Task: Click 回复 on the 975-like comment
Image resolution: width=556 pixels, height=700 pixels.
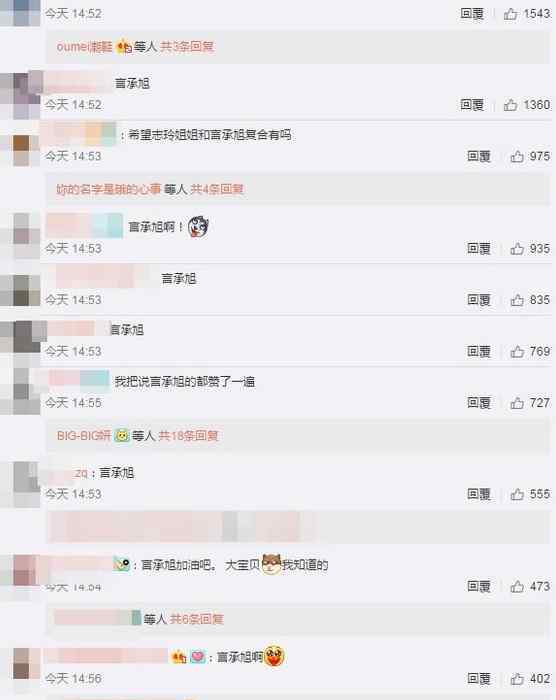Action: click(x=479, y=156)
